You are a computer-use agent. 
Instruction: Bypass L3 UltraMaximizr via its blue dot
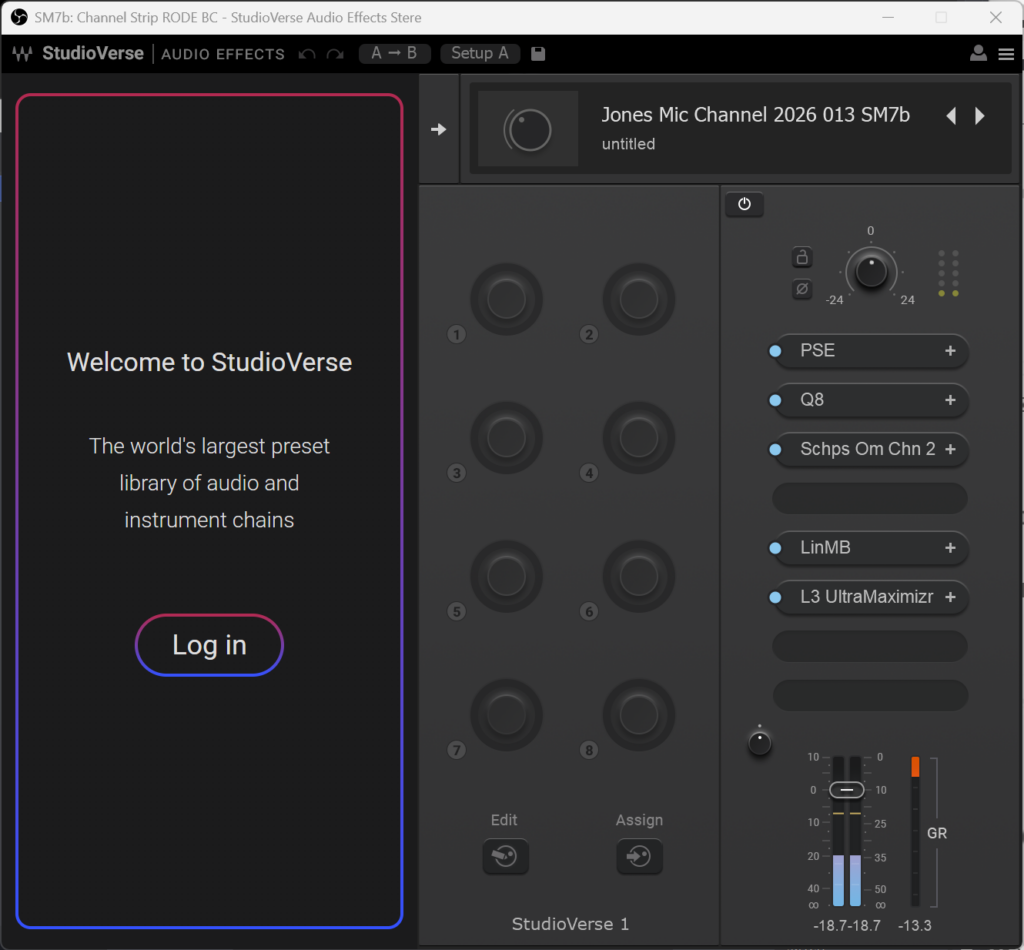click(775, 597)
